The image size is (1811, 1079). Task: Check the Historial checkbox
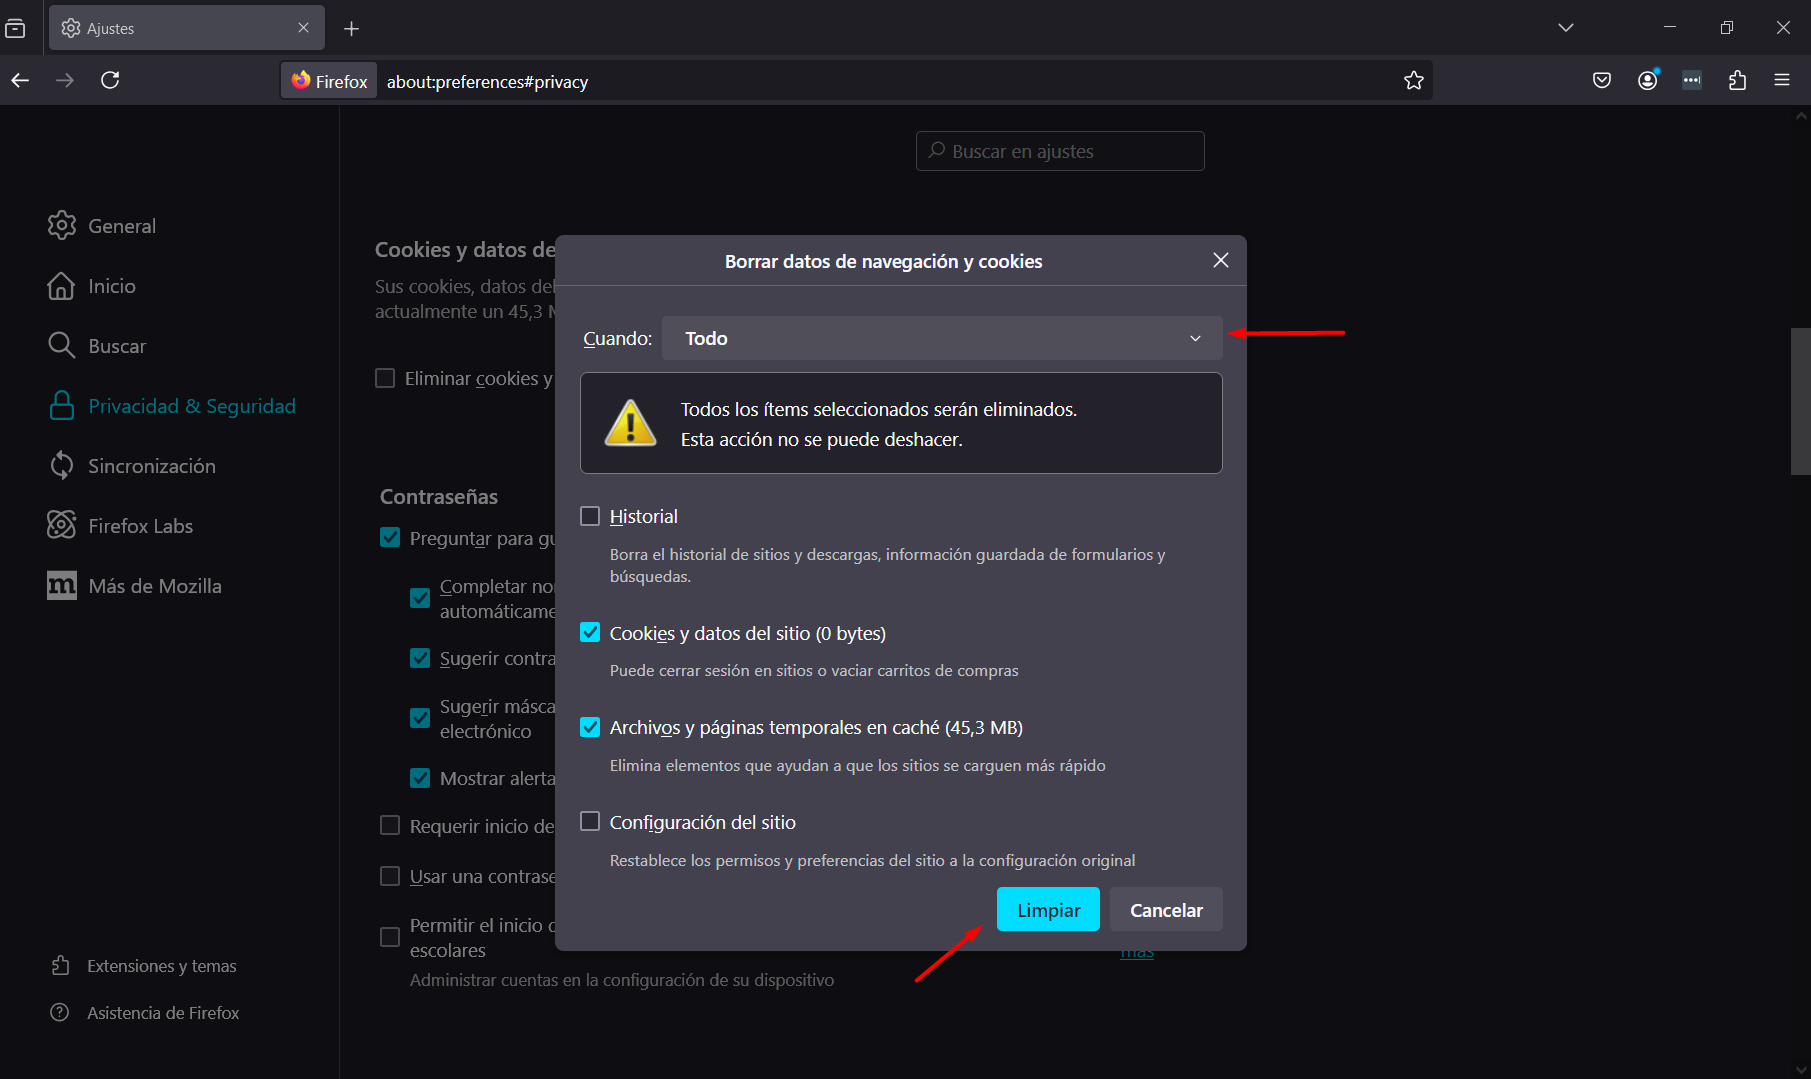click(590, 516)
